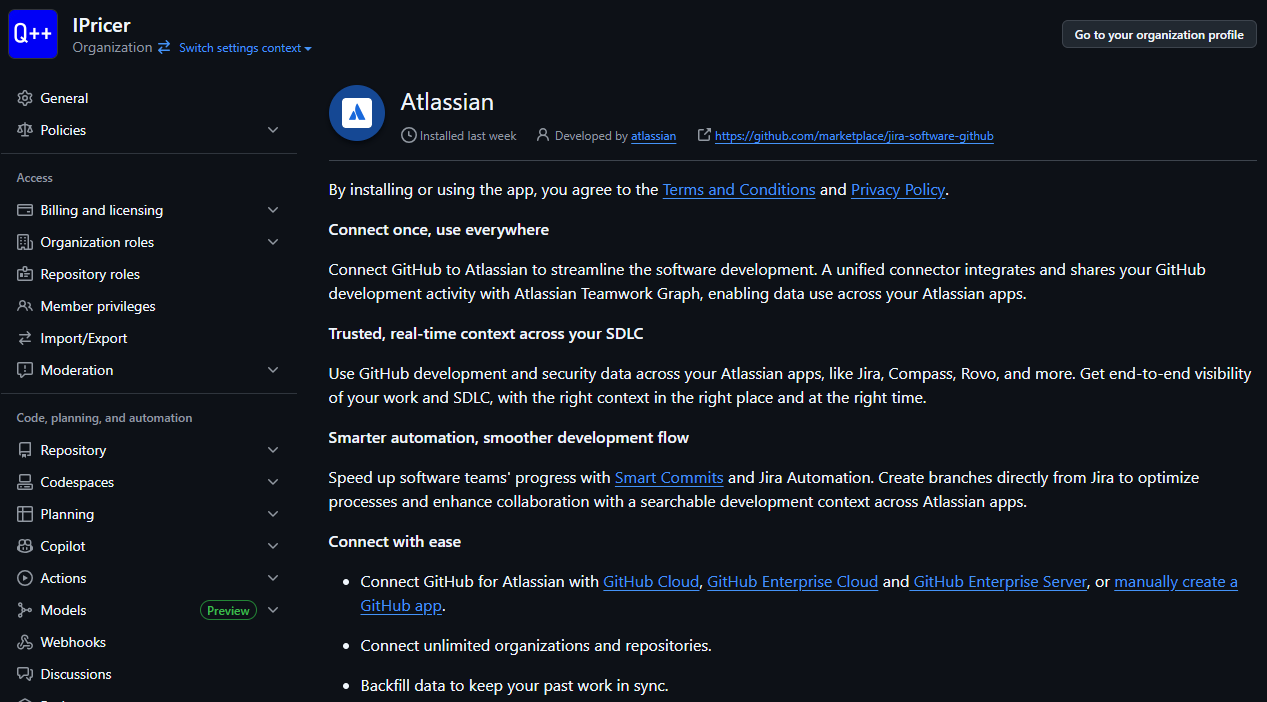
Task: Click the Repository repo icon in sidebar
Action: pyautogui.click(x=25, y=450)
